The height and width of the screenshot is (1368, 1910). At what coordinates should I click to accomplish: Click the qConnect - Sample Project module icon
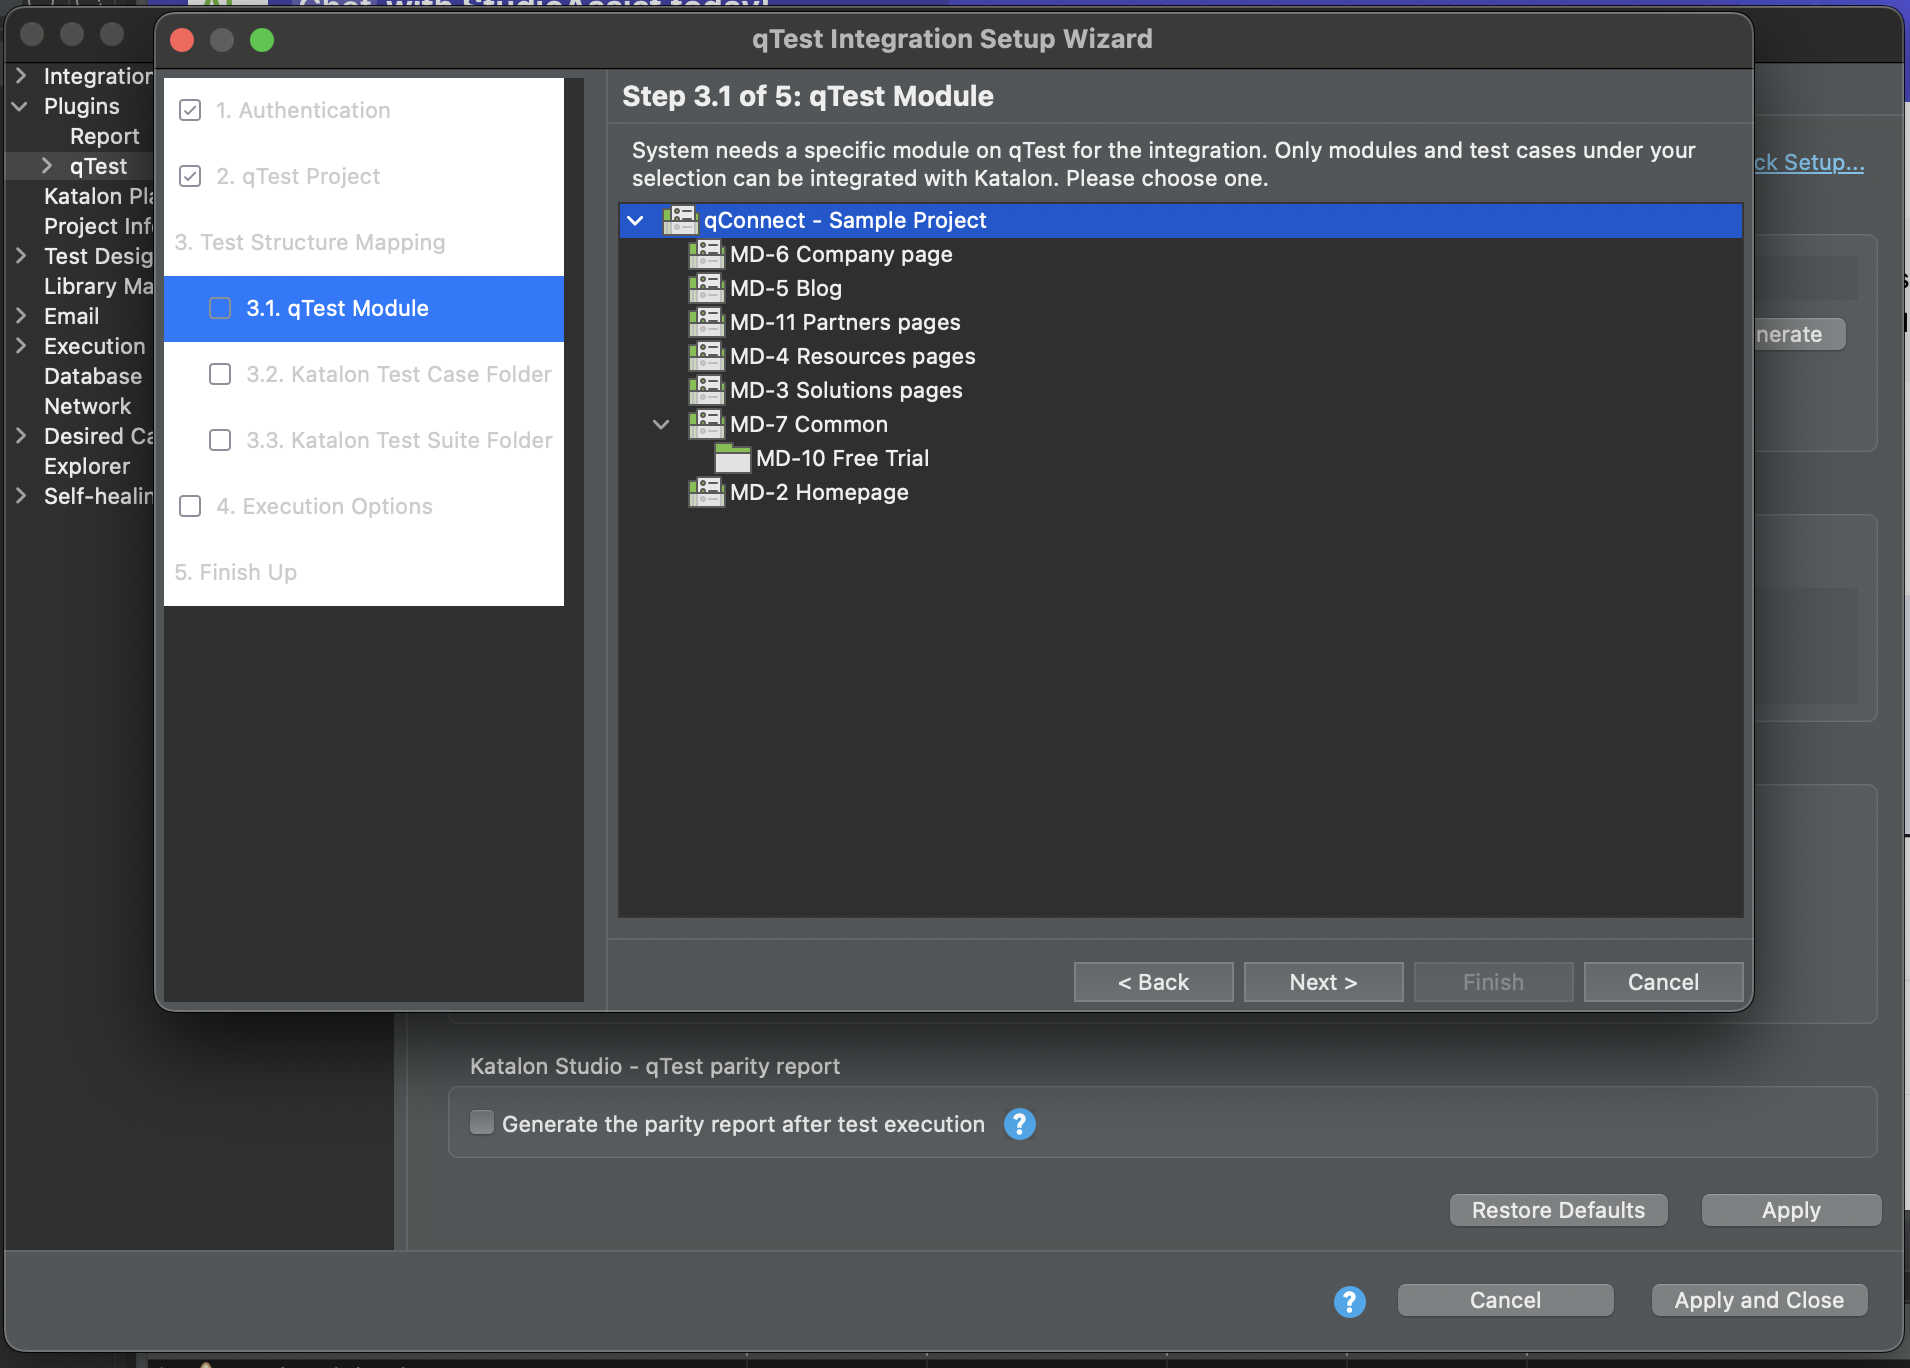681,220
